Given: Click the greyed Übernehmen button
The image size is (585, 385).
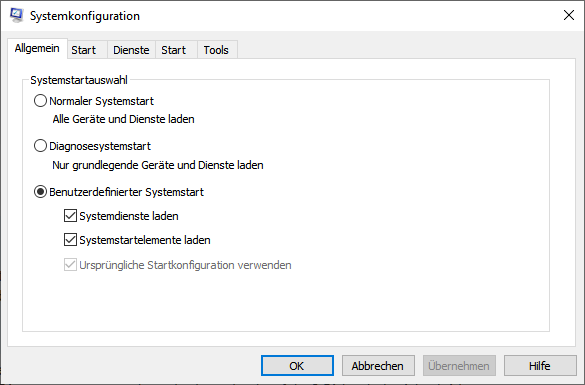Looking at the screenshot, I should (459, 366).
